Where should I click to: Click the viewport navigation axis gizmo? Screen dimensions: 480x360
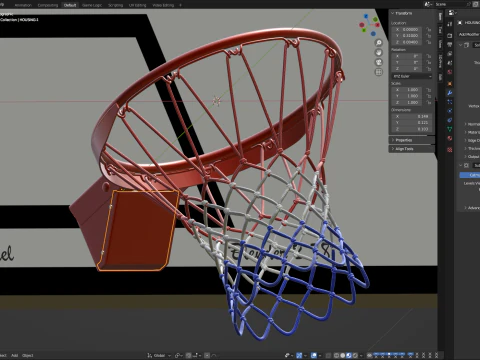tap(369, 24)
